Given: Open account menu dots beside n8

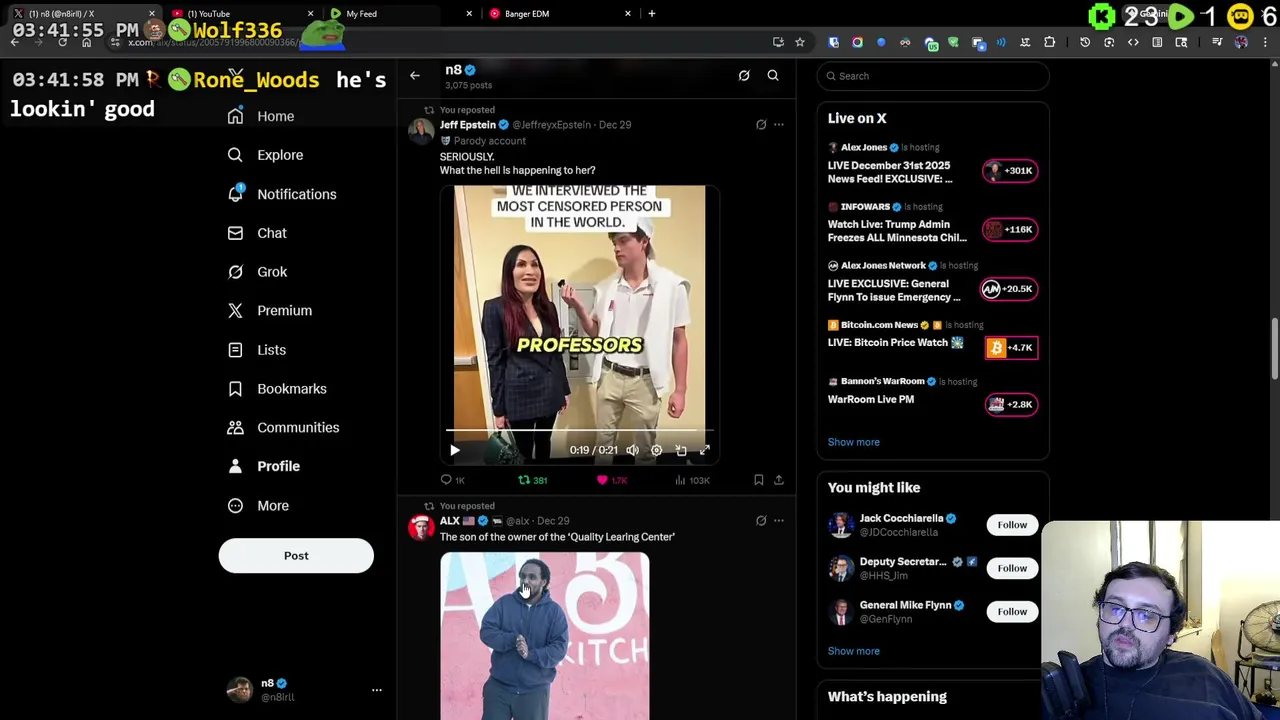Looking at the screenshot, I should tap(377, 690).
